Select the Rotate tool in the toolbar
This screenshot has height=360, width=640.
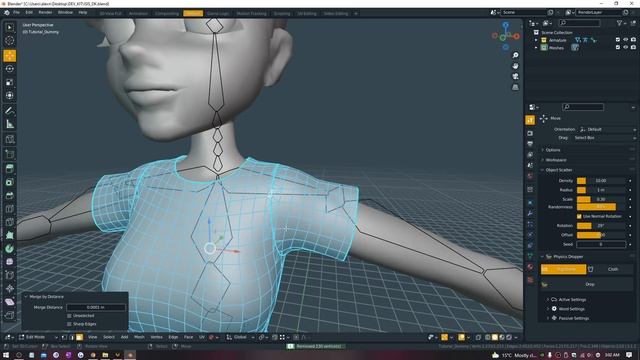coord(9,69)
